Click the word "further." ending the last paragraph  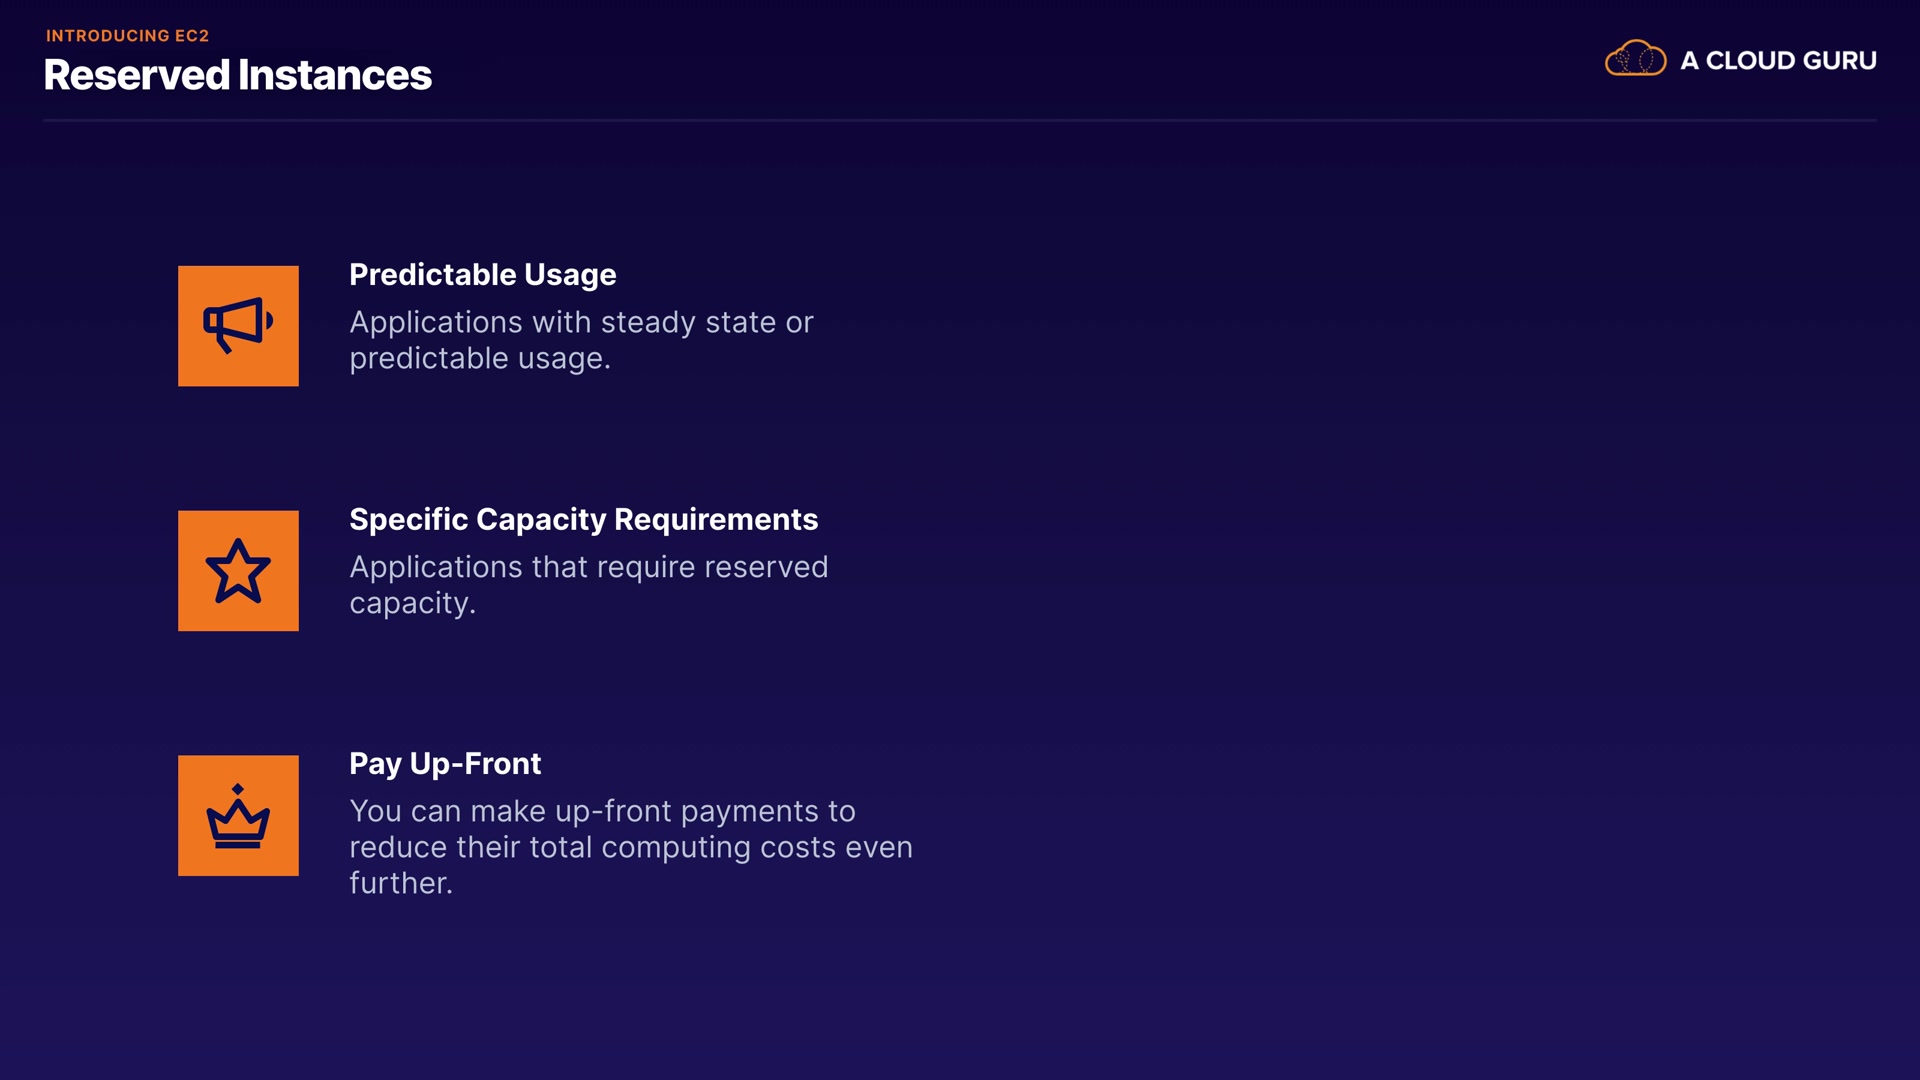[400, 883]
